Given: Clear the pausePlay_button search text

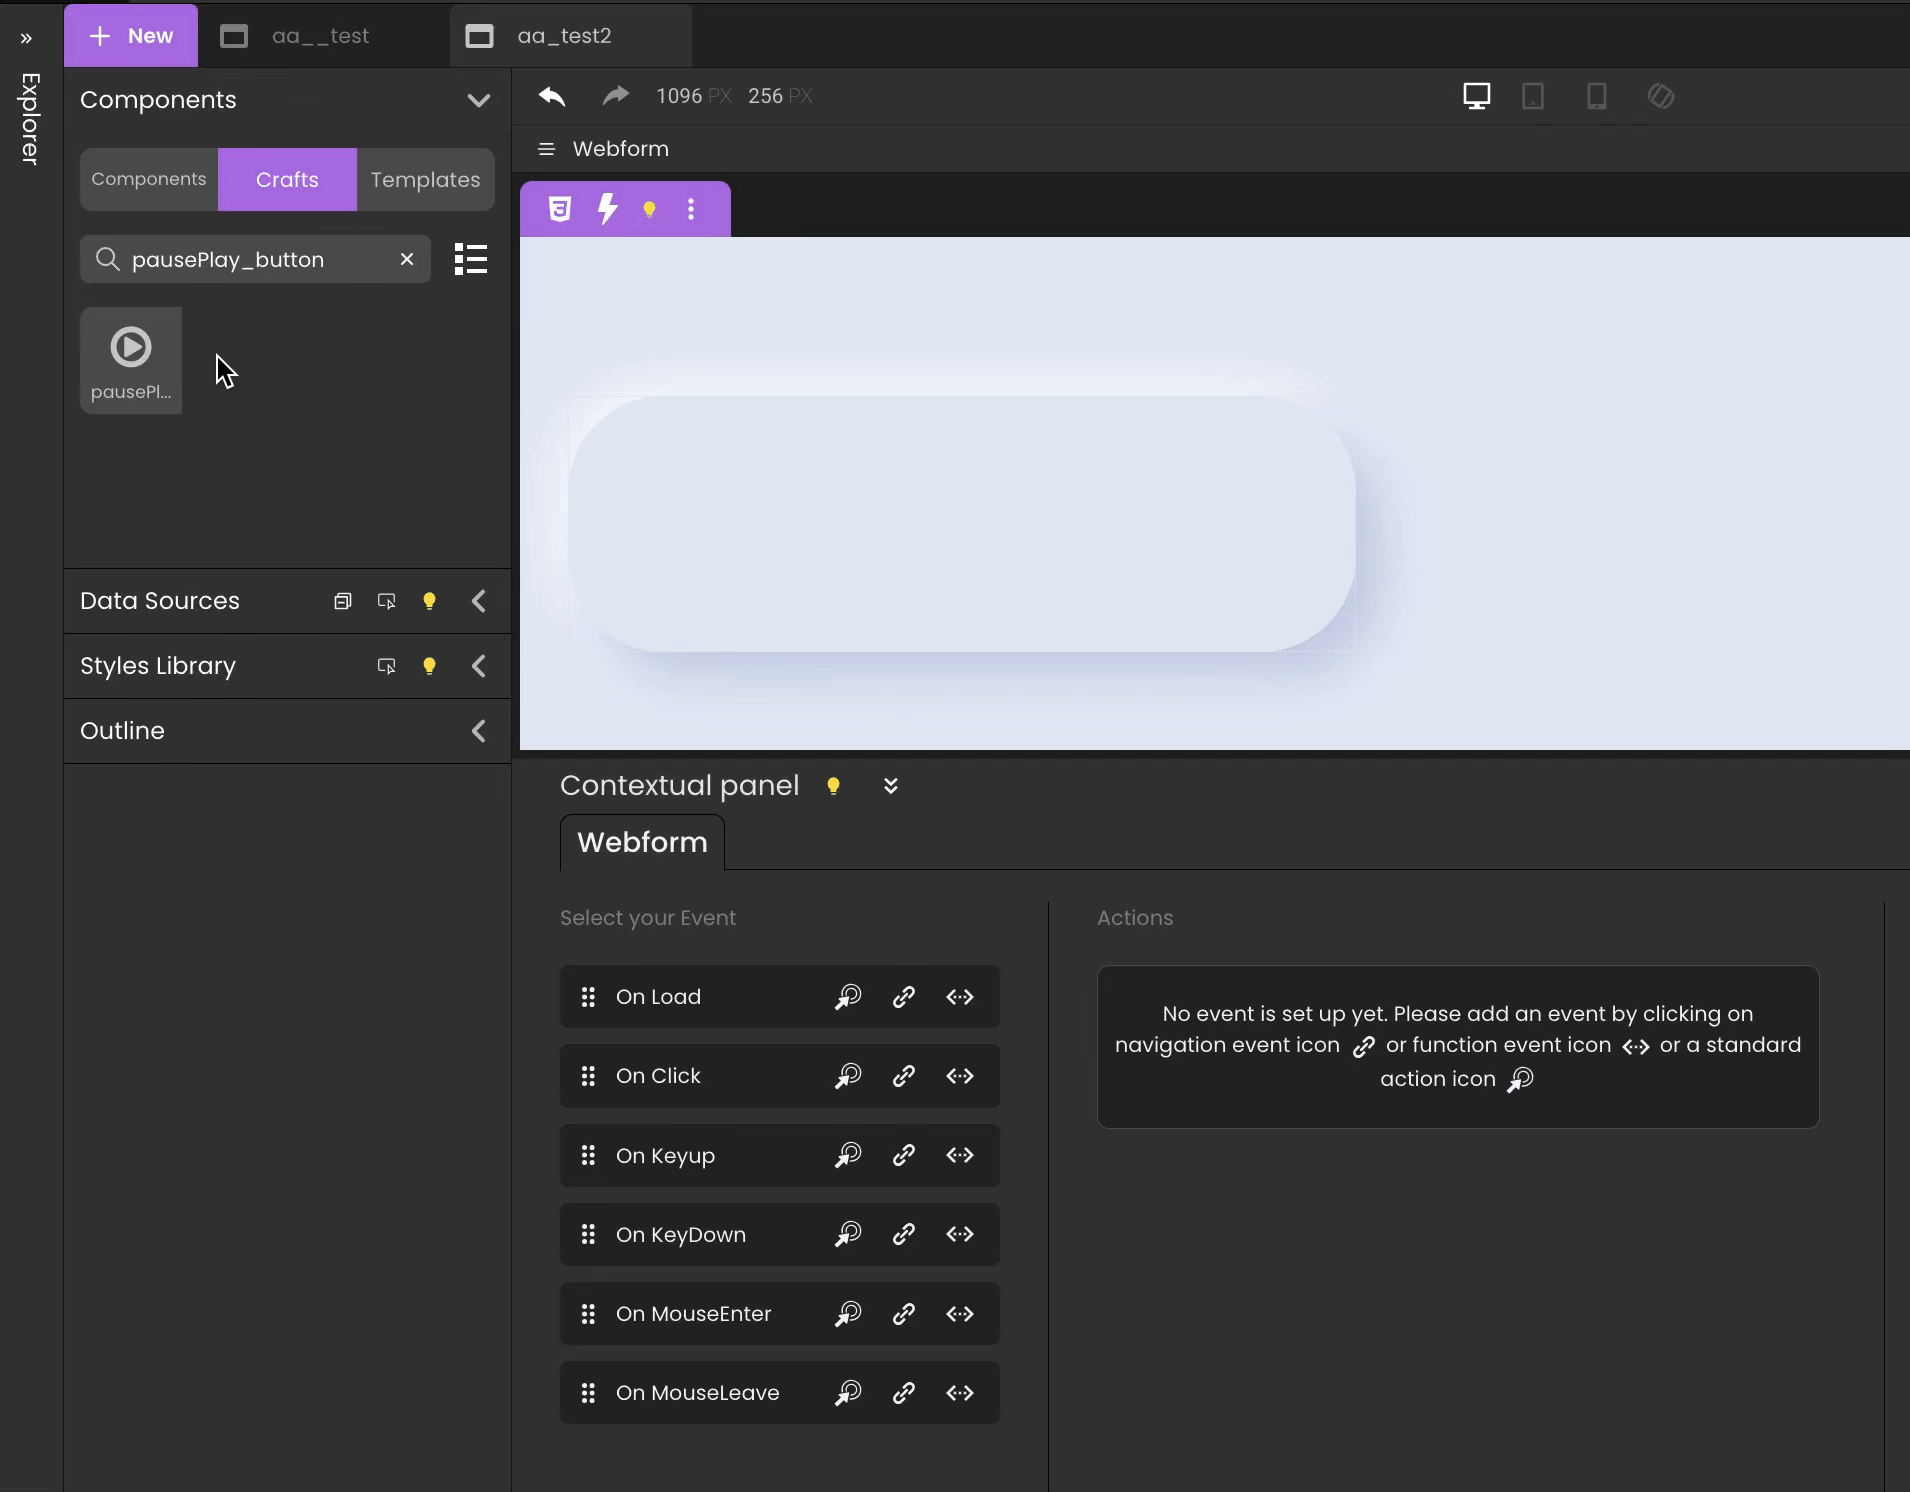Looking at the screenshot, I should pyautogui.click(x=407, y=259).
